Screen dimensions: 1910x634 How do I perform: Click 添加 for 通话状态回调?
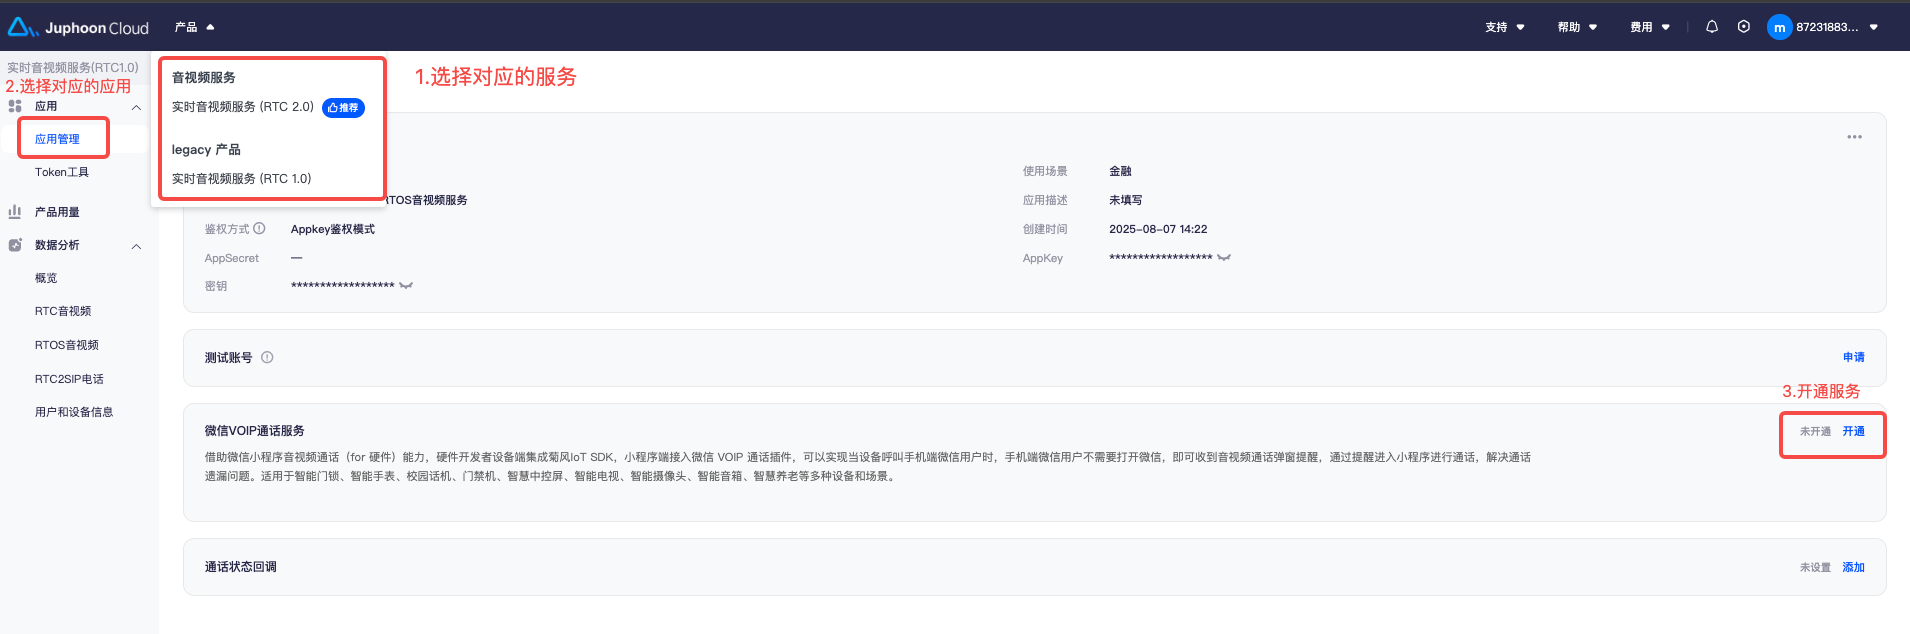tap(1854, 567)
